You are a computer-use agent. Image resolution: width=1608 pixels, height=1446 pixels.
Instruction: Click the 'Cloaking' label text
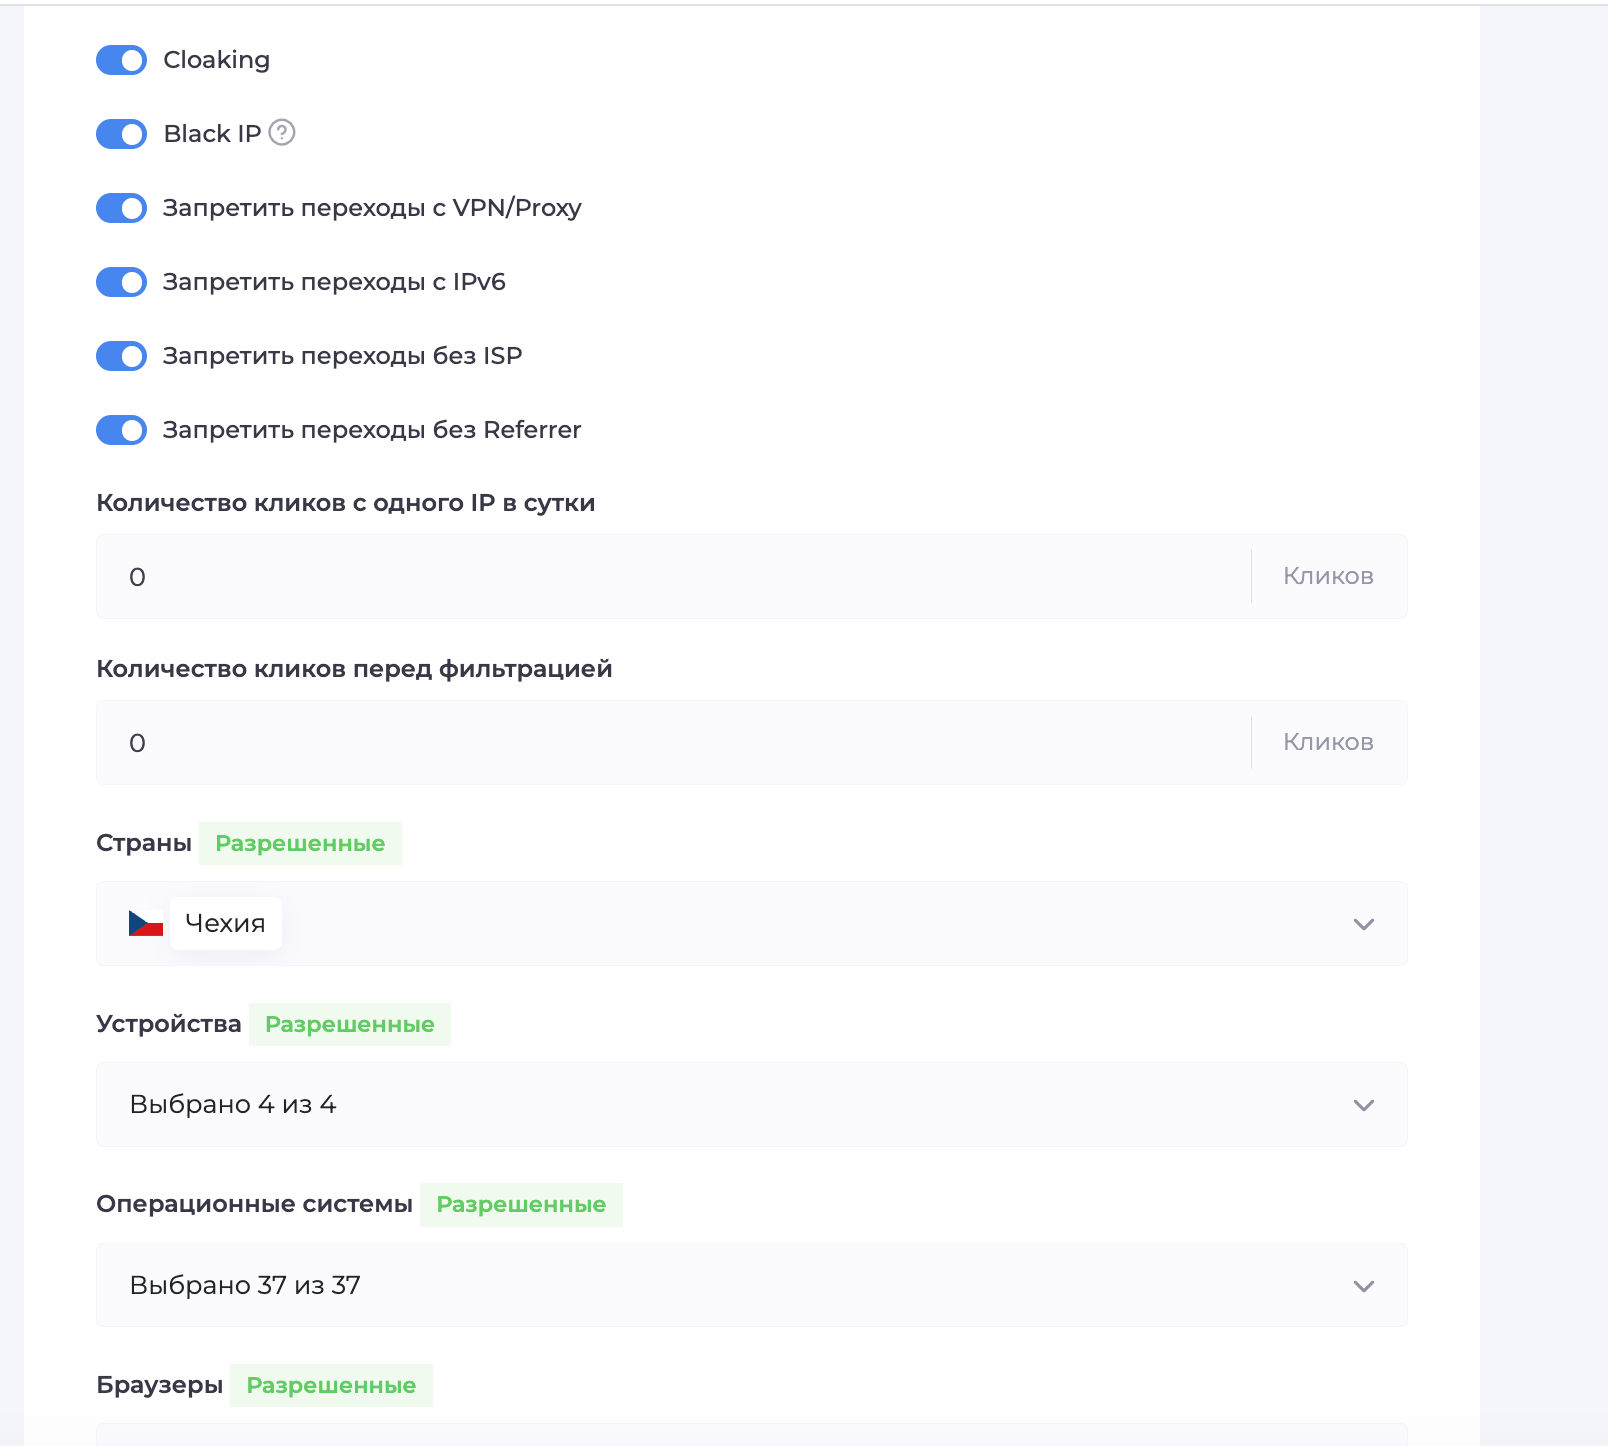[x=216, y=60]
